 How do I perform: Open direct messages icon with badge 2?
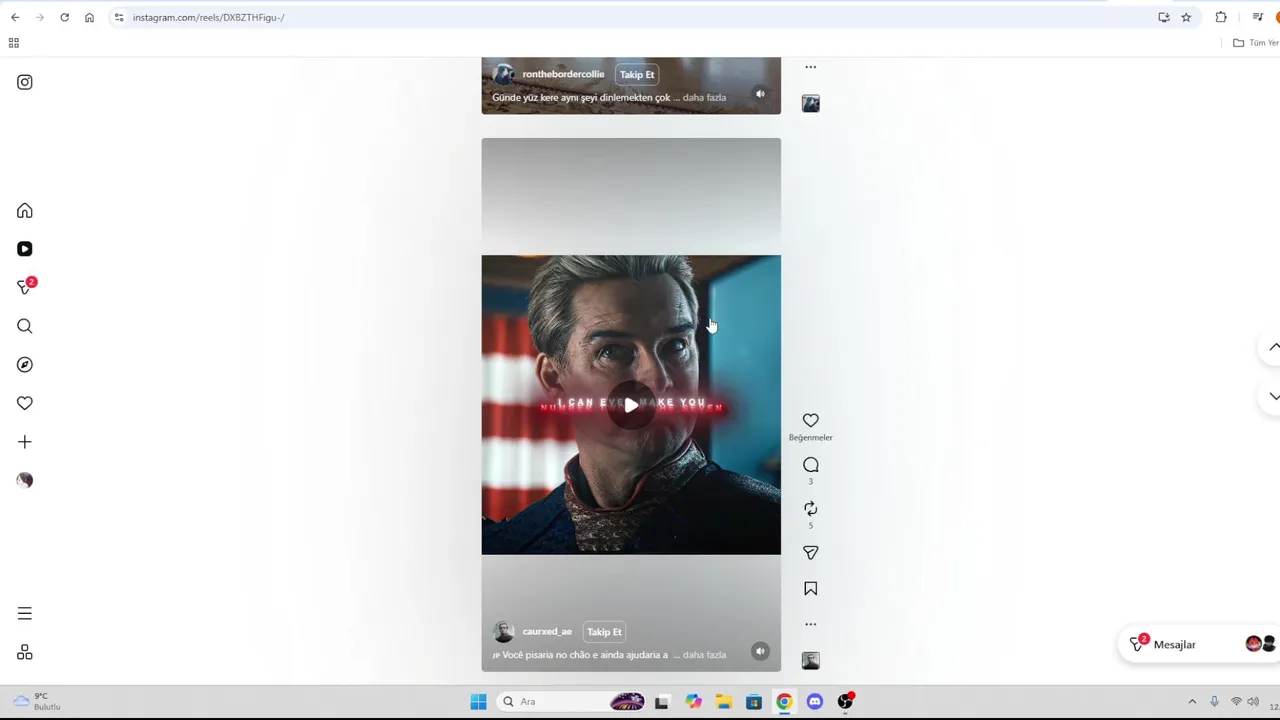click(26, 287)
